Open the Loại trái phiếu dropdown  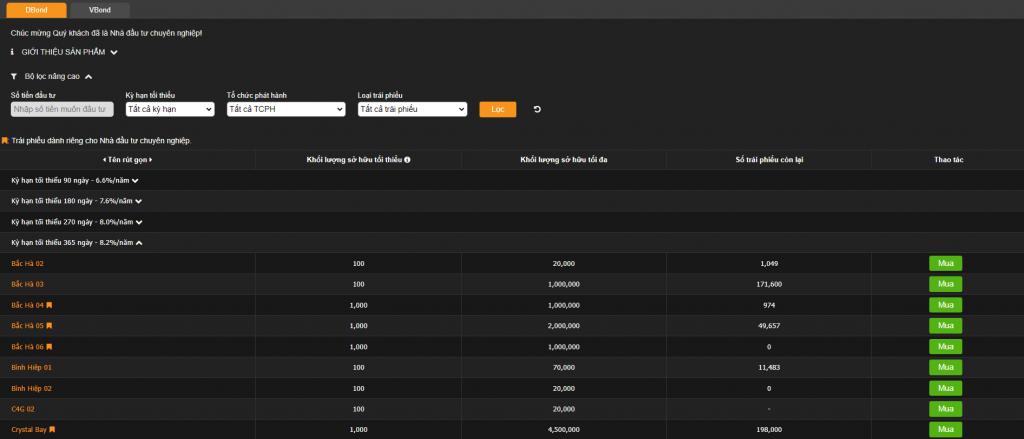412,109
